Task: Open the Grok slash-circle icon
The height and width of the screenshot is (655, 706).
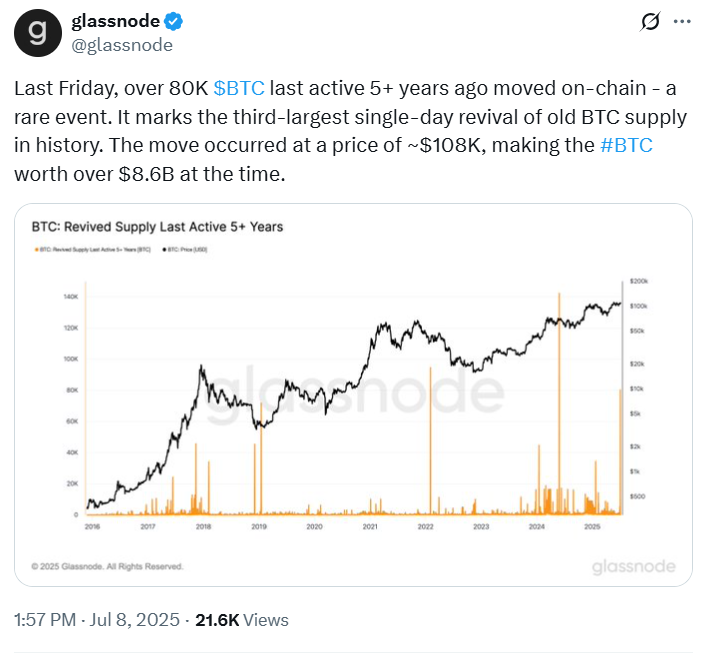Action: [650, 22]
